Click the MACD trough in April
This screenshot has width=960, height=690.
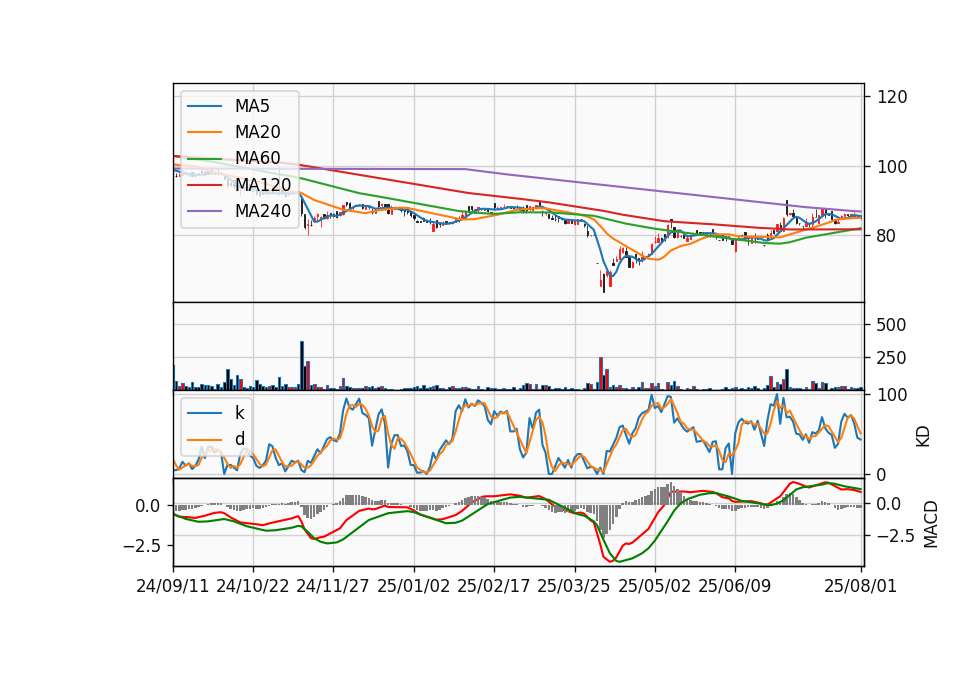(612, 561)
